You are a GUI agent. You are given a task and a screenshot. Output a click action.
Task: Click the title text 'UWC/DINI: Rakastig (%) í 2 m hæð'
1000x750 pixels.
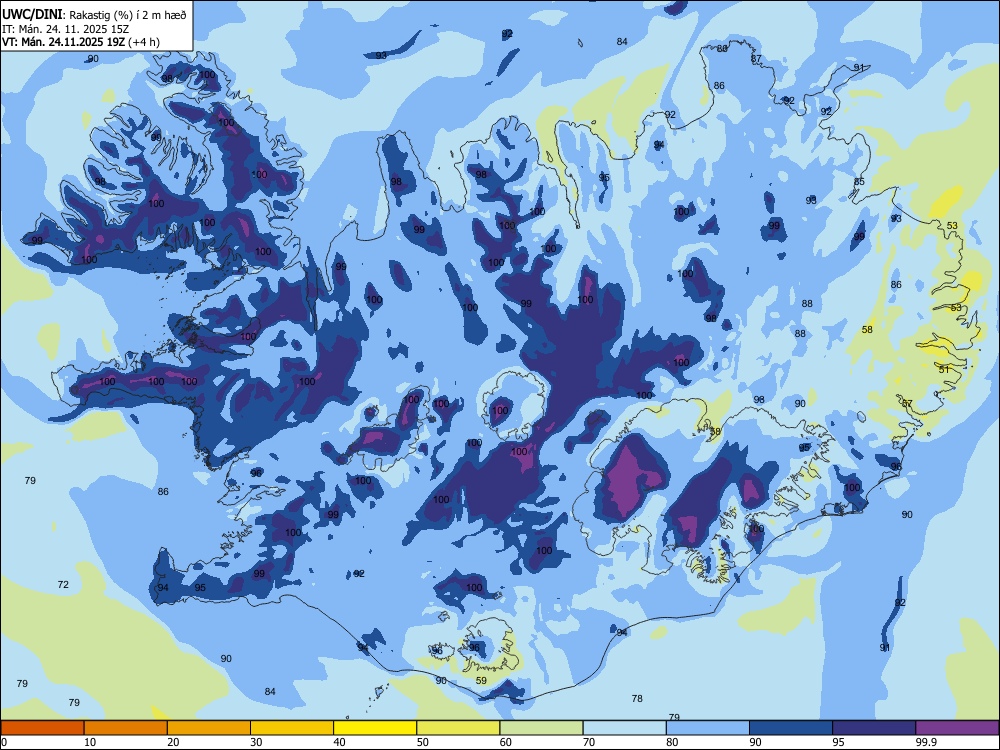94,15
